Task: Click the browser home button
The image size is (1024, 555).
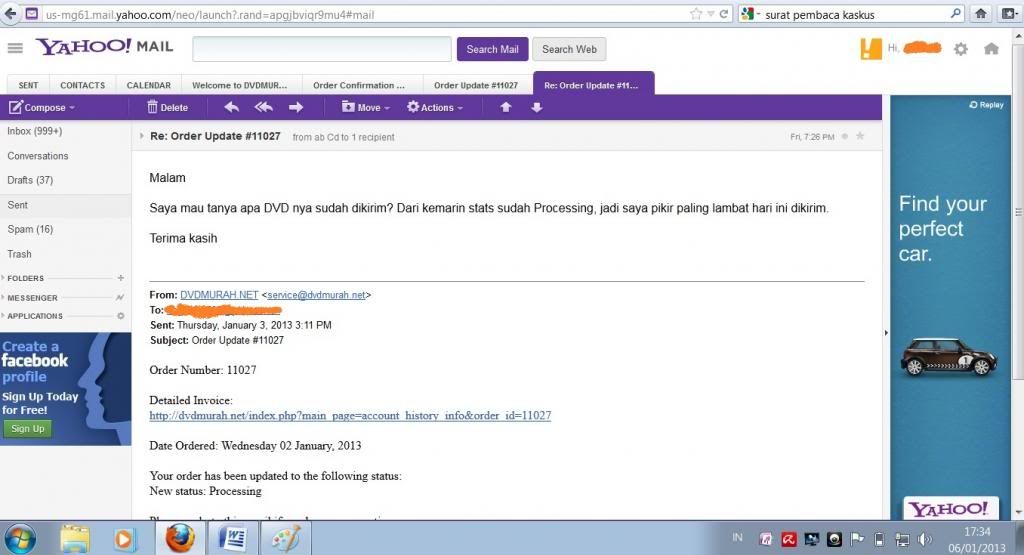Action: (x=980, y=14)
